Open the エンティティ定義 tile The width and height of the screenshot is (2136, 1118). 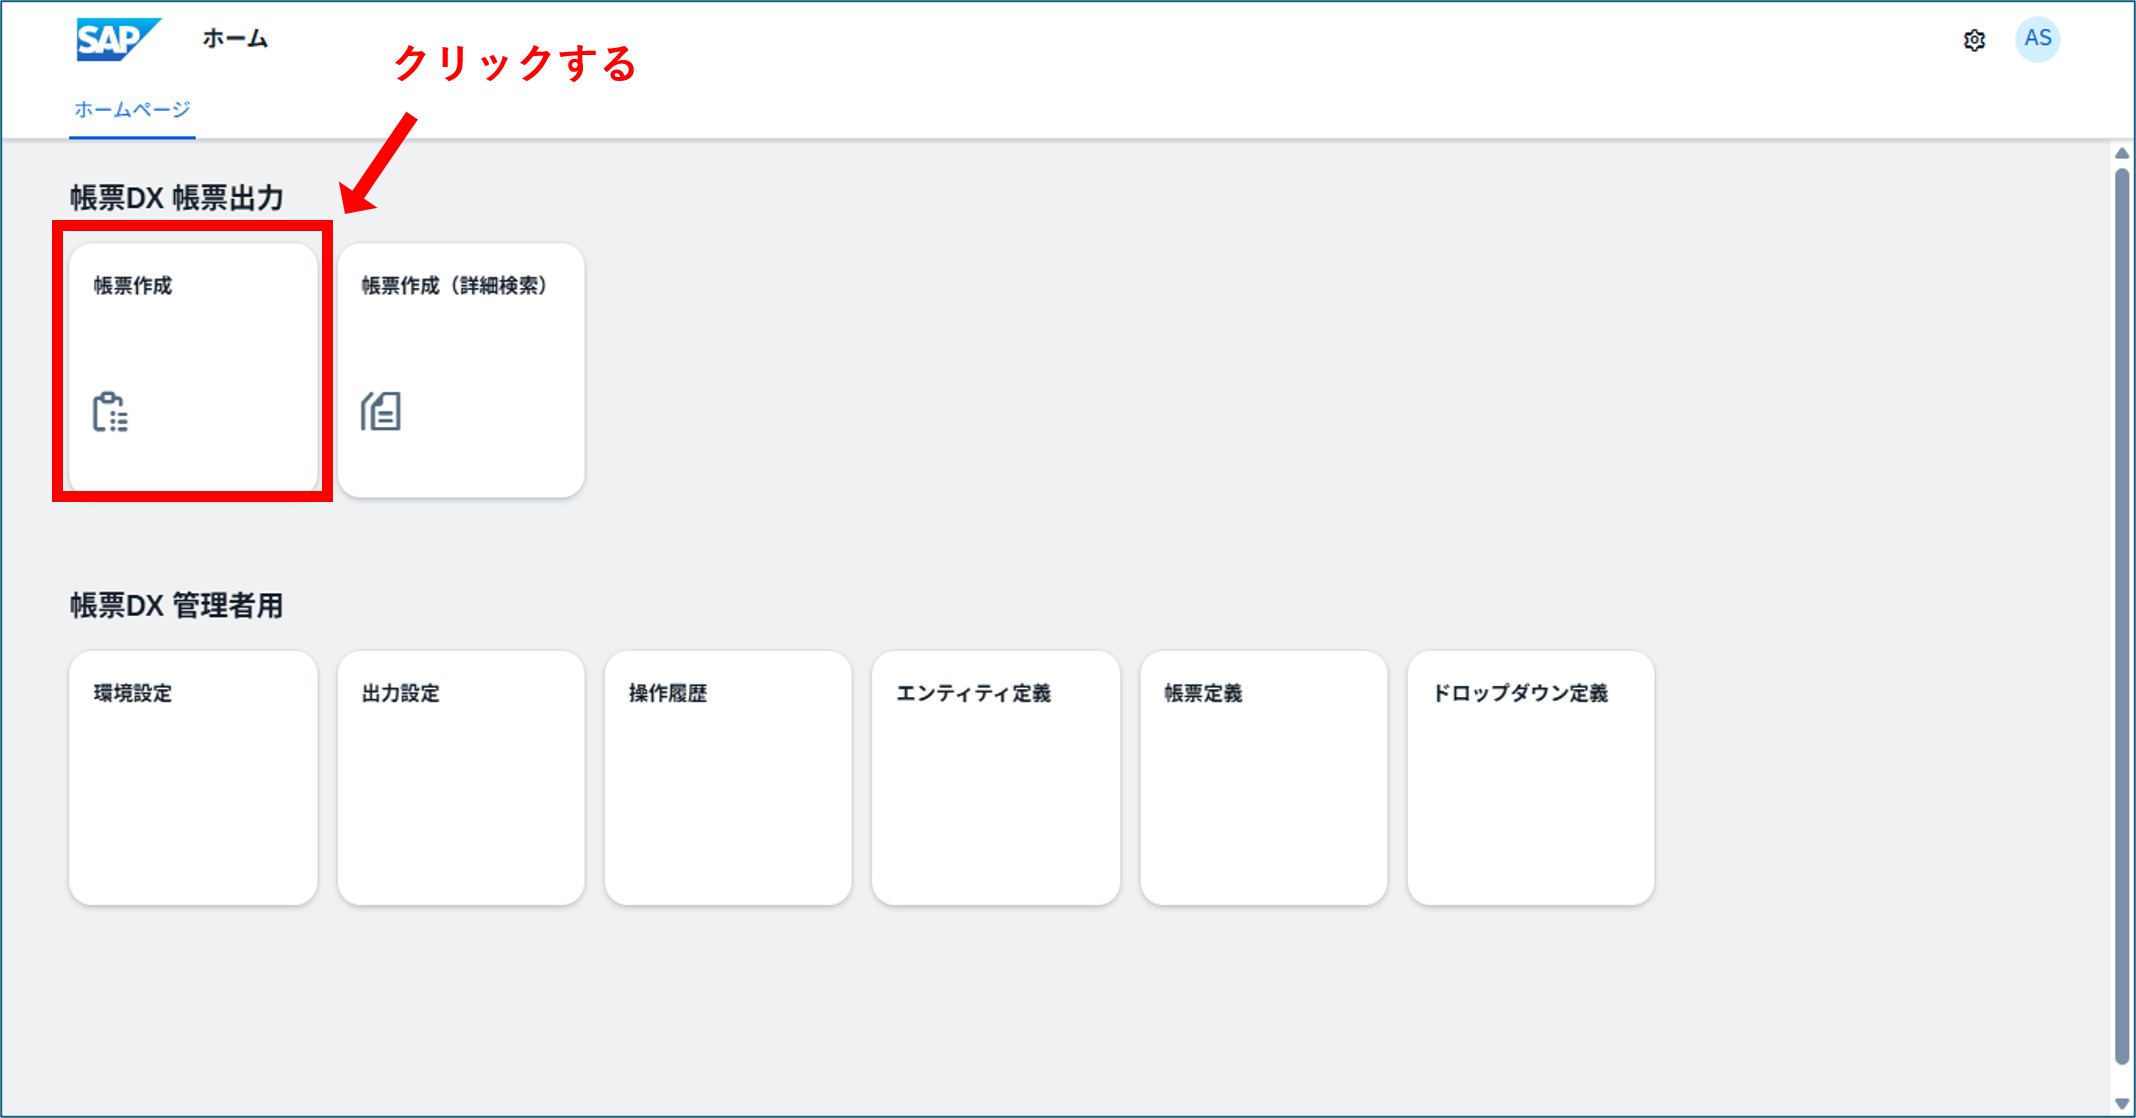pos(996,778)
